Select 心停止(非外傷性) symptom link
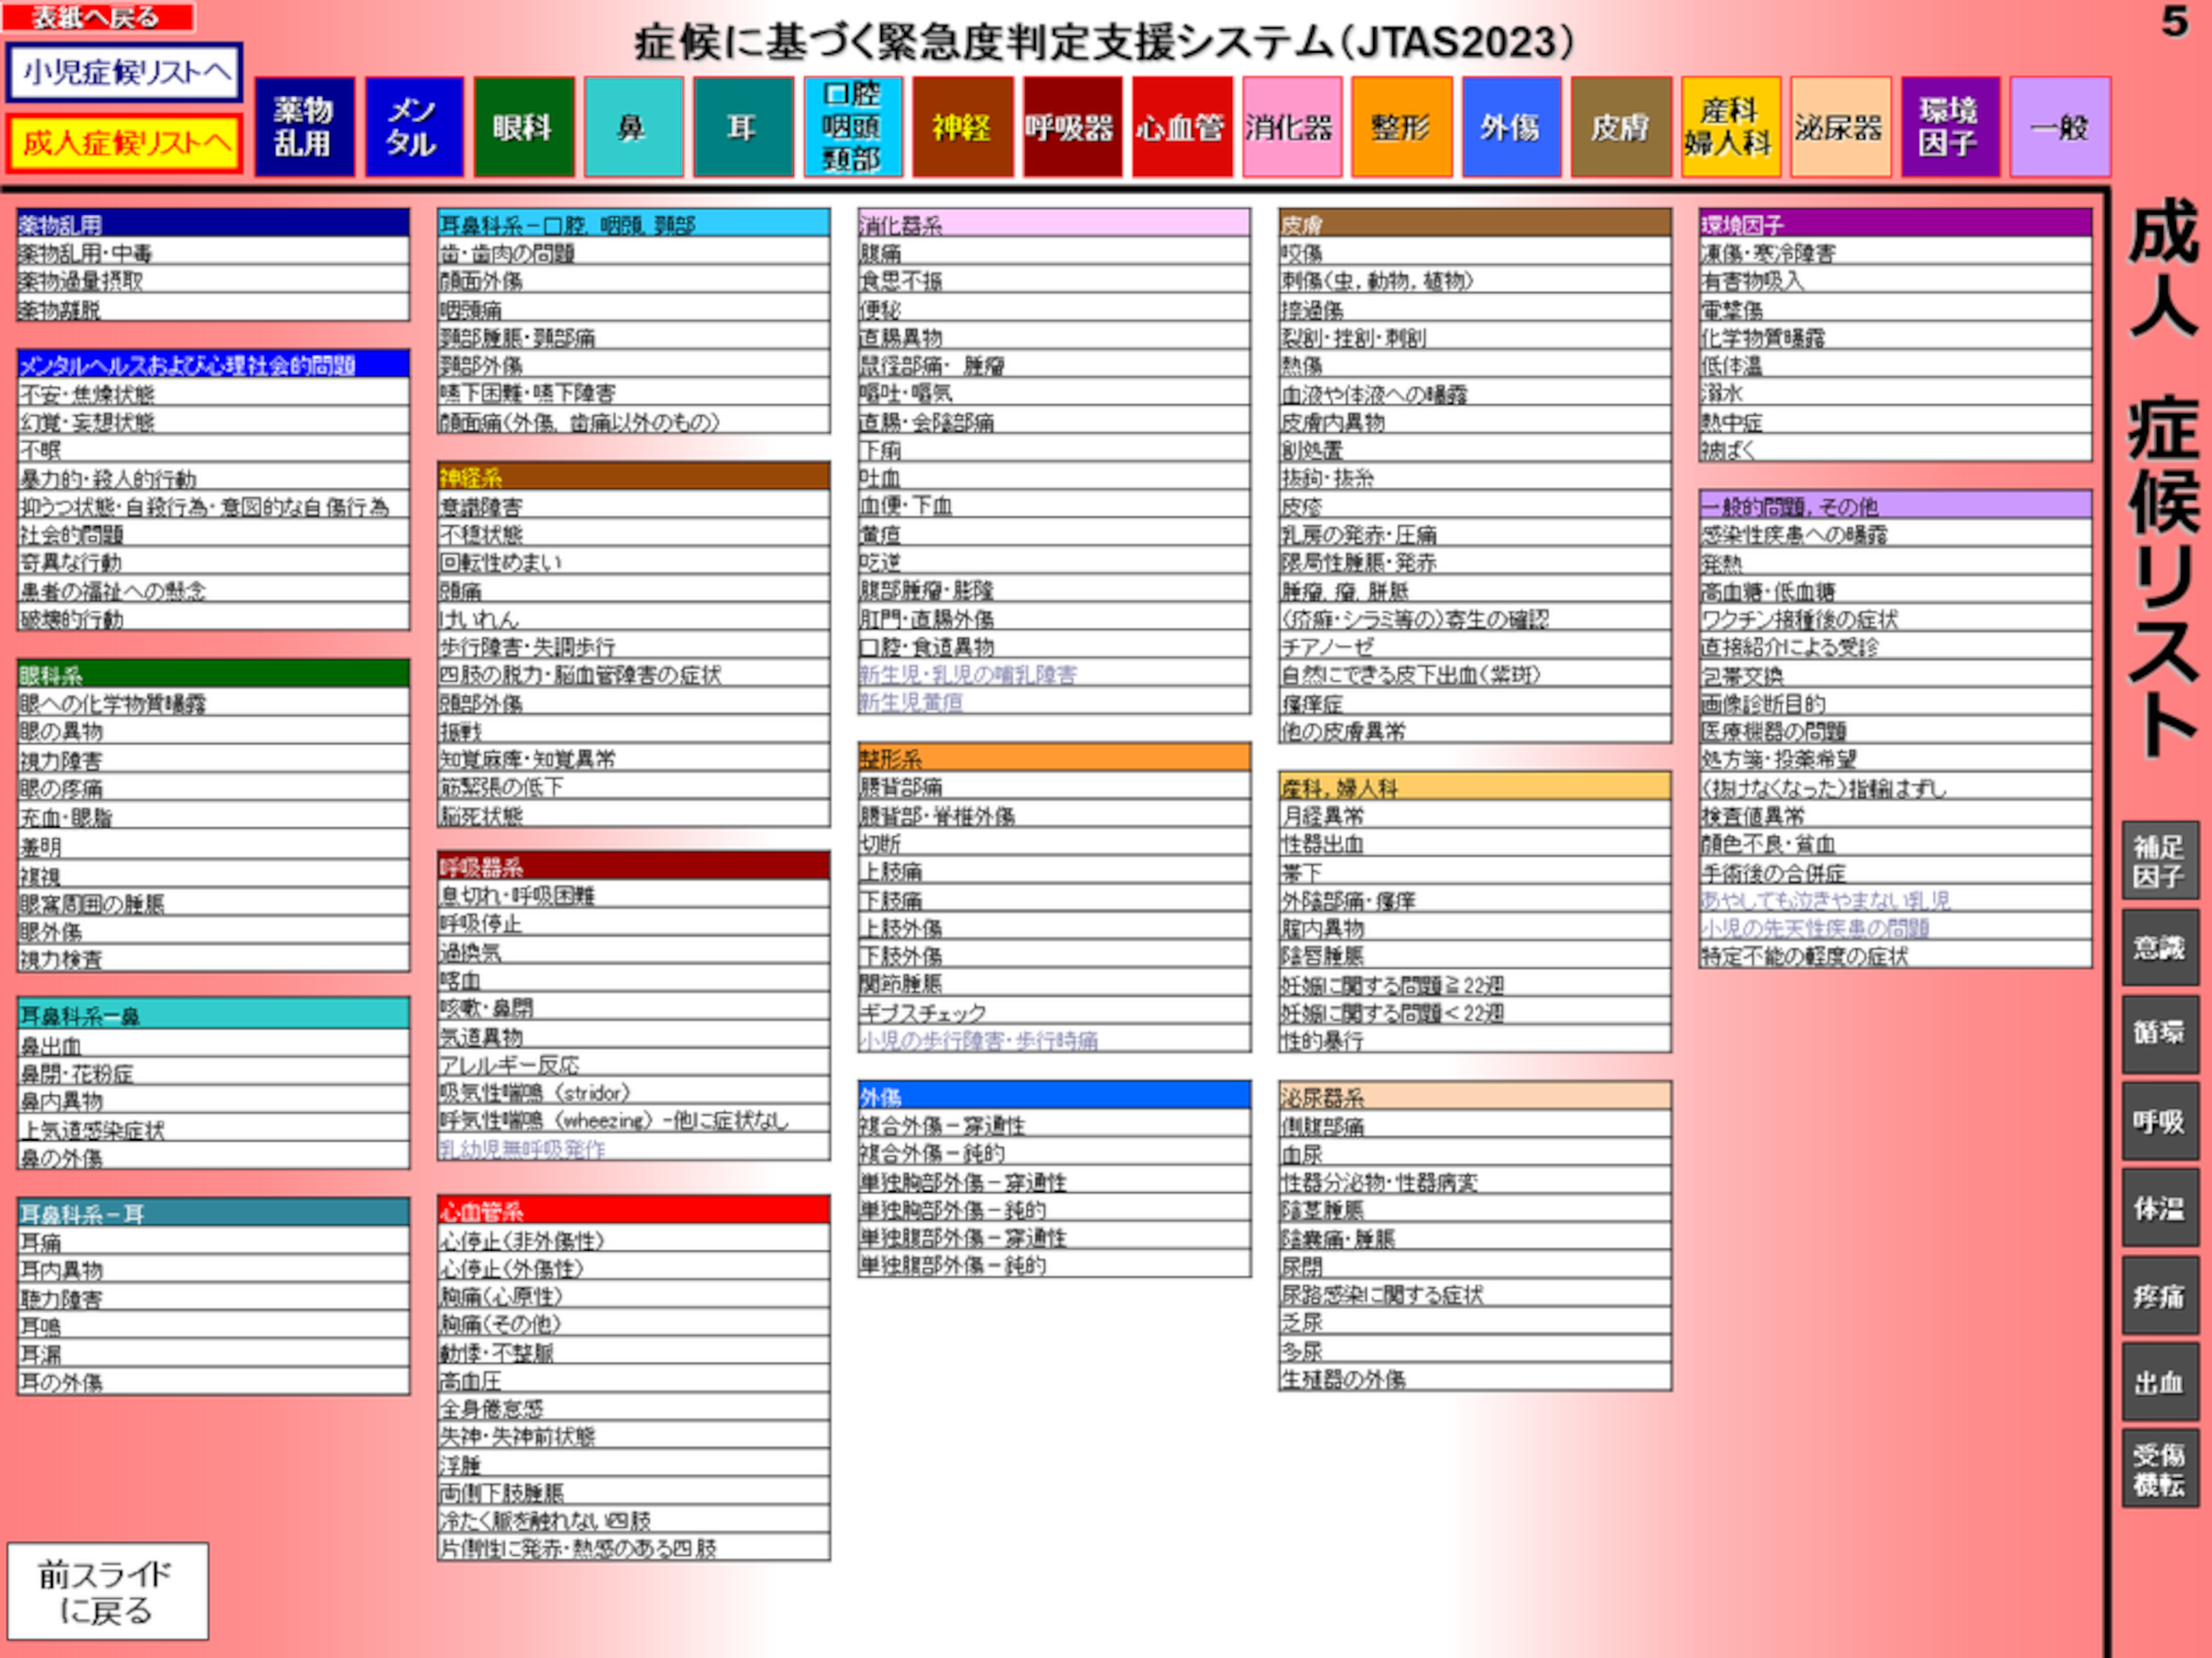This screenshot has width=2212, height=1658. 522,1240
